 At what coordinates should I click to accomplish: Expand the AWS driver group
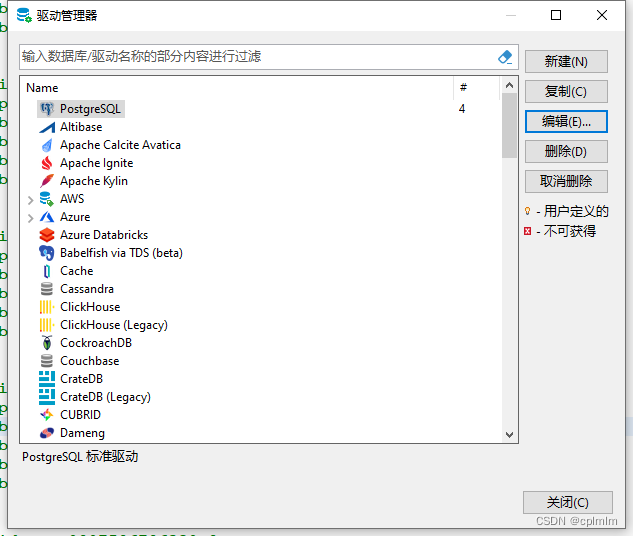pos(30,200)
